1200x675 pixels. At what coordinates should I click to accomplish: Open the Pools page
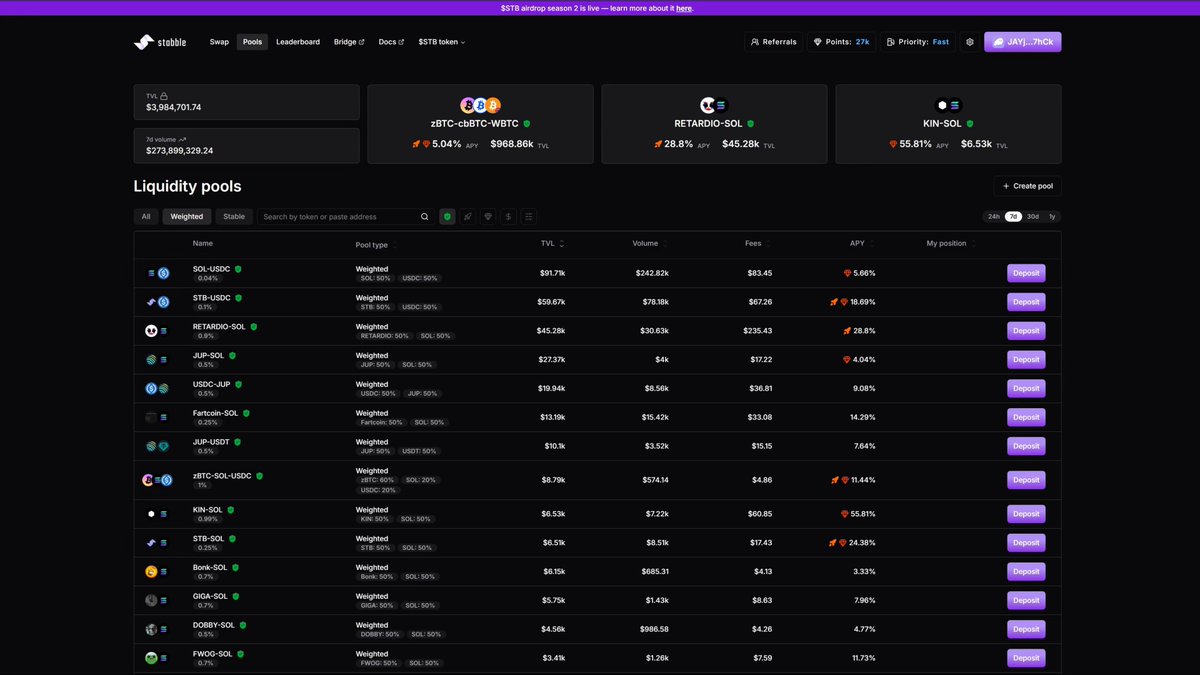click(252, 42)
